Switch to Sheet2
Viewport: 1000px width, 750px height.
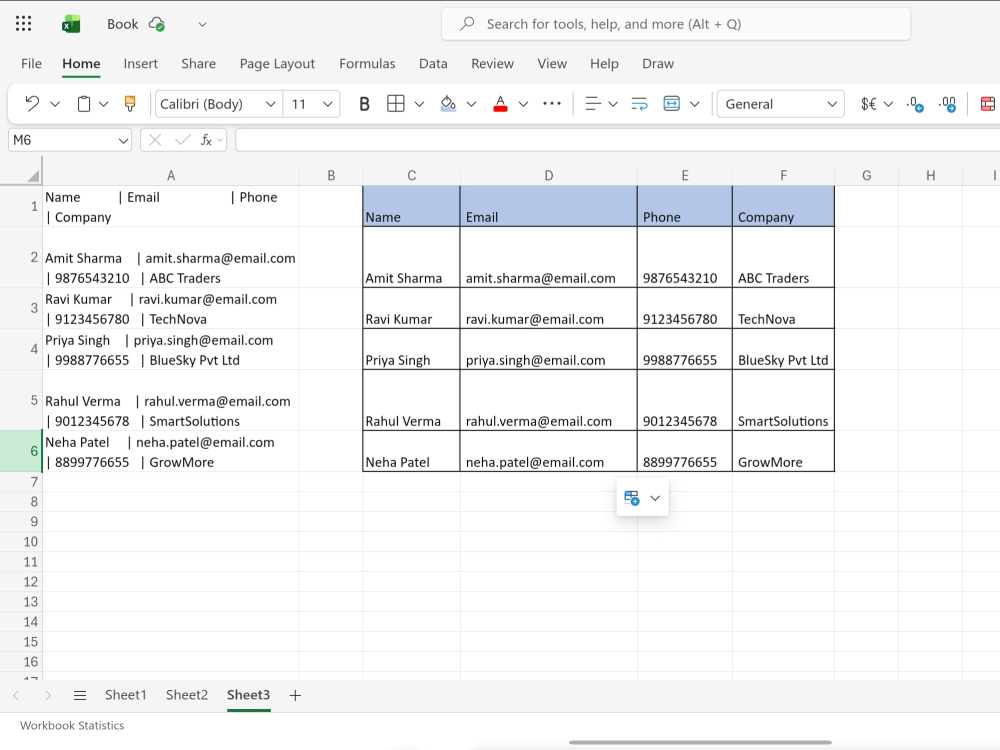pos(187,695)
